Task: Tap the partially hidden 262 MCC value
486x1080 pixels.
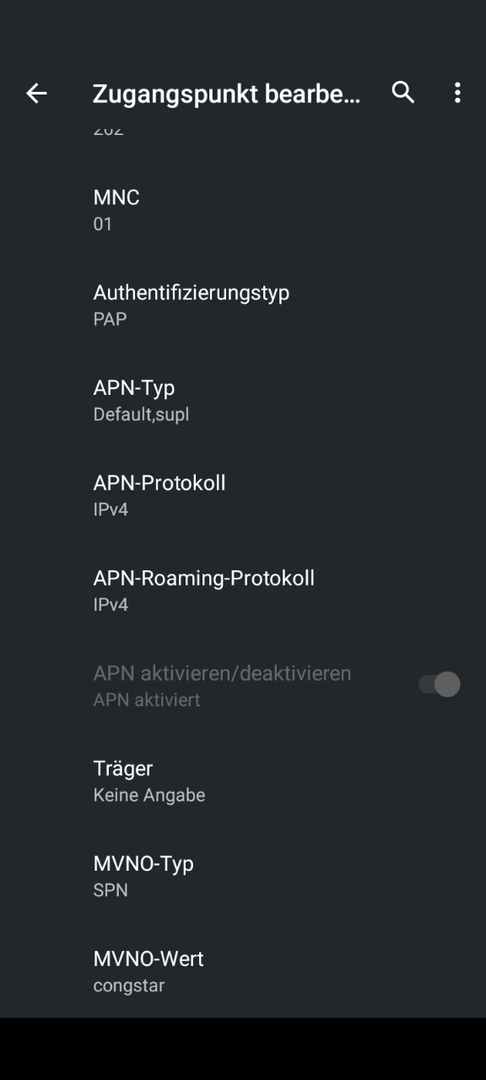Action: [108, 130]
